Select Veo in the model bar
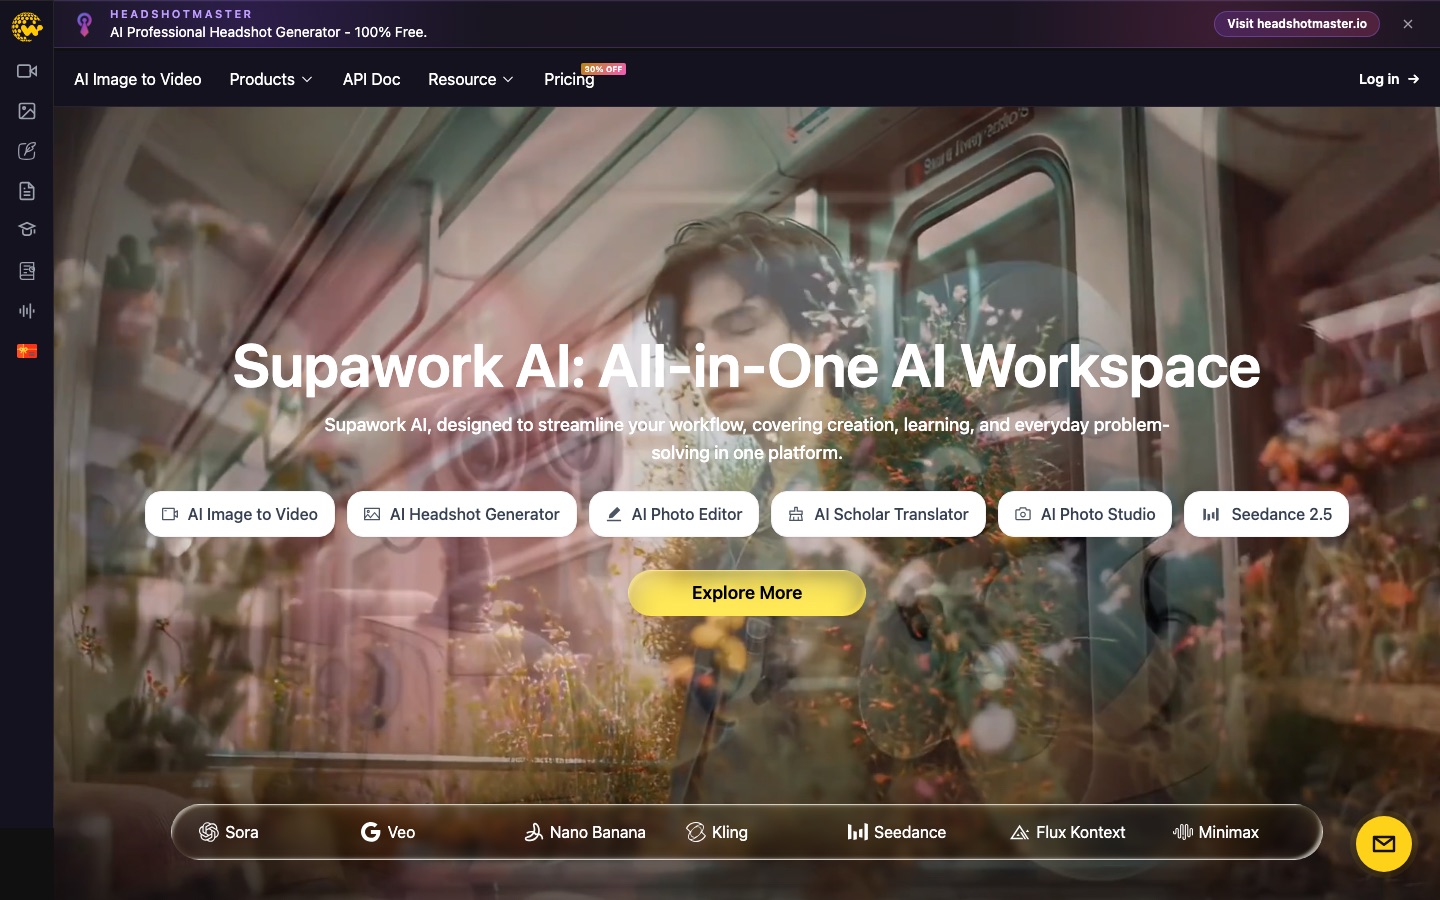 (x=388, y=832)
